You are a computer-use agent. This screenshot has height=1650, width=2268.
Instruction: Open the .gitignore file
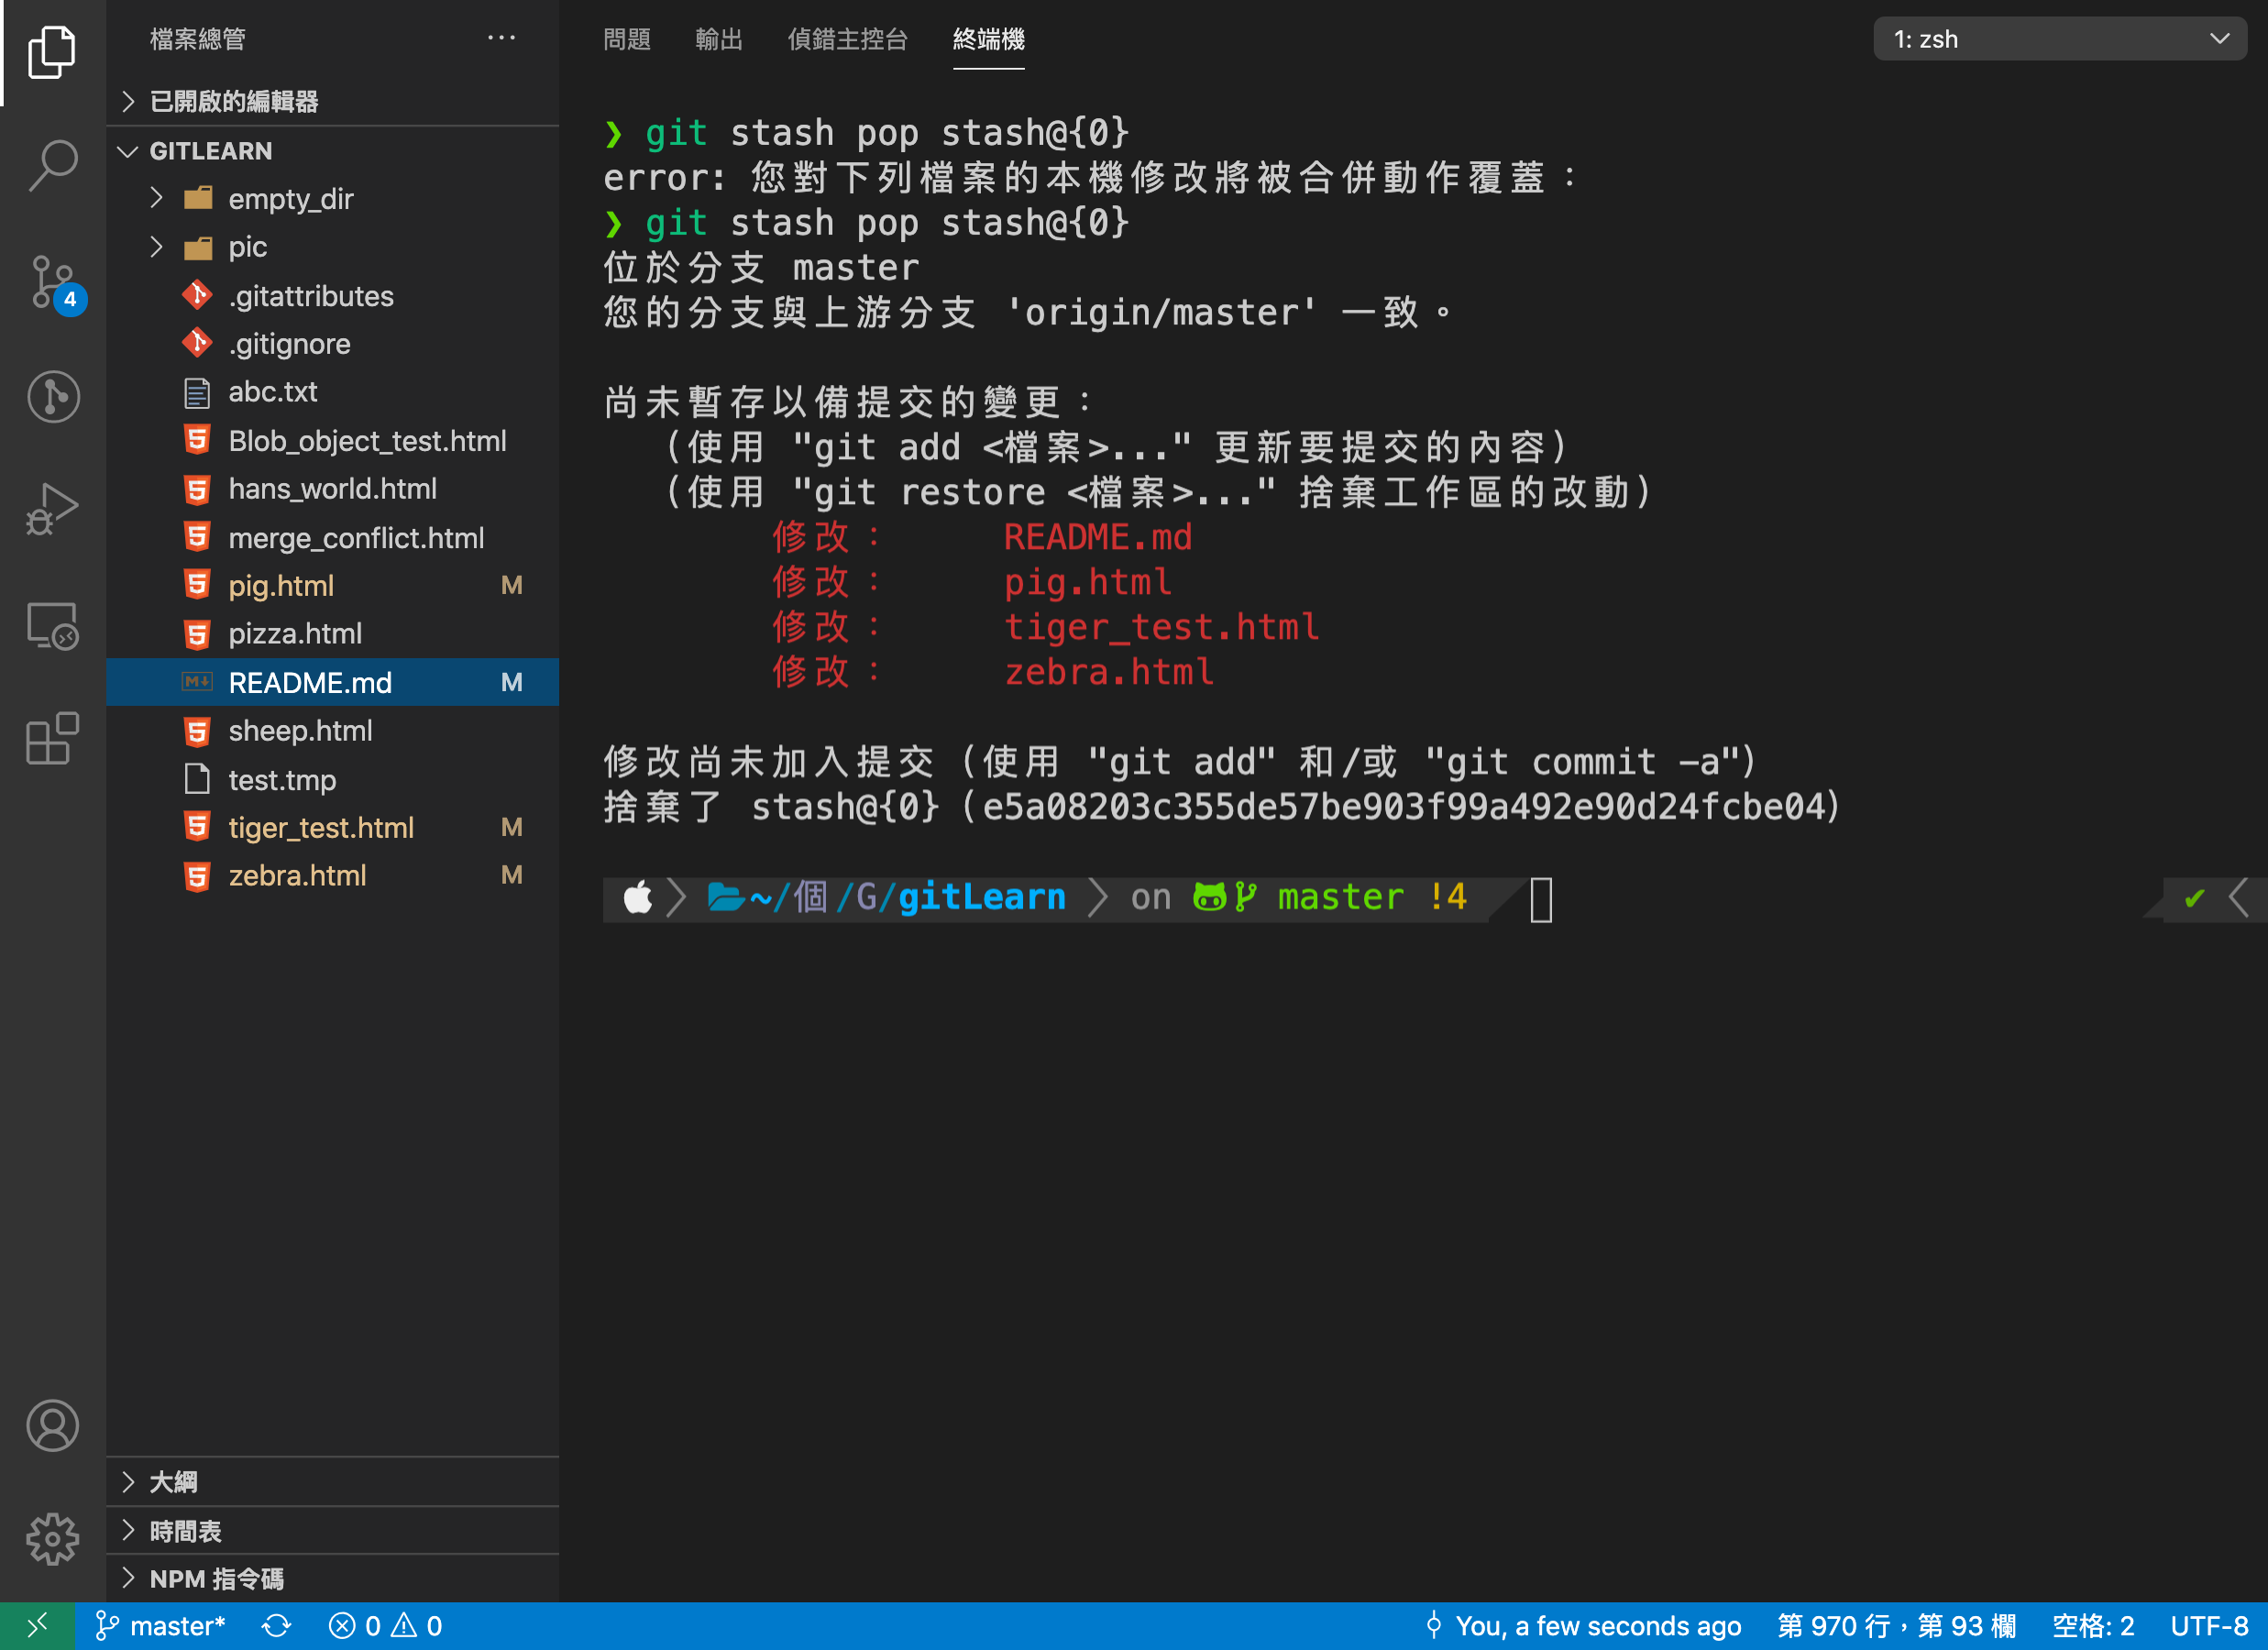coord(332,343)
